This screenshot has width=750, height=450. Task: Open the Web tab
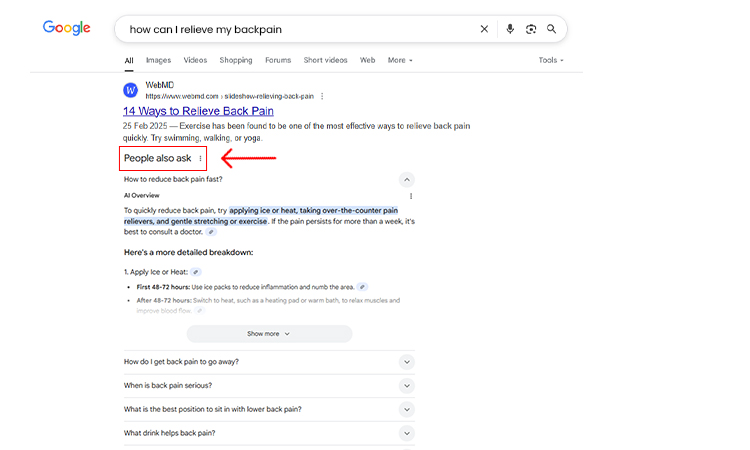click(x=367, y=60)
